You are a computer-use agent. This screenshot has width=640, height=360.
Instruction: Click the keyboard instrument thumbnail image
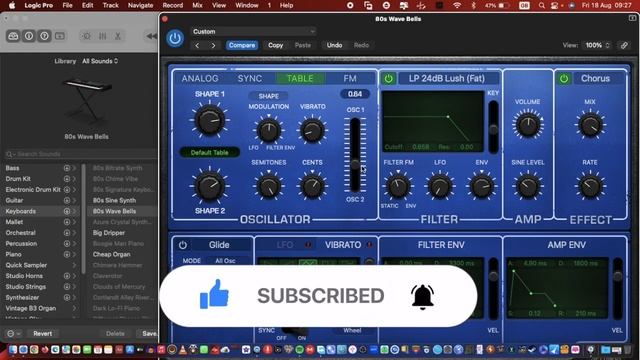coord(87,100)
